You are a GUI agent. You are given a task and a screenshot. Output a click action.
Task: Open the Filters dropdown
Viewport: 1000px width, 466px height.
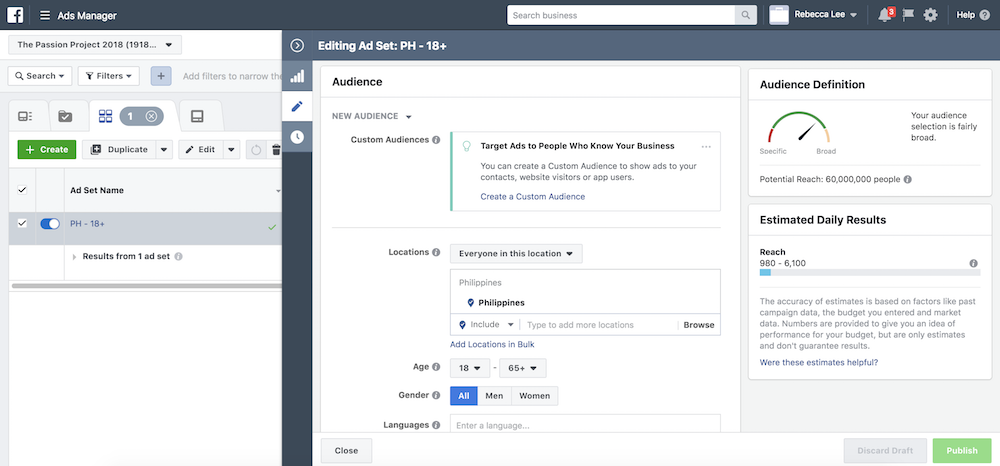click(x=108, y=76)
